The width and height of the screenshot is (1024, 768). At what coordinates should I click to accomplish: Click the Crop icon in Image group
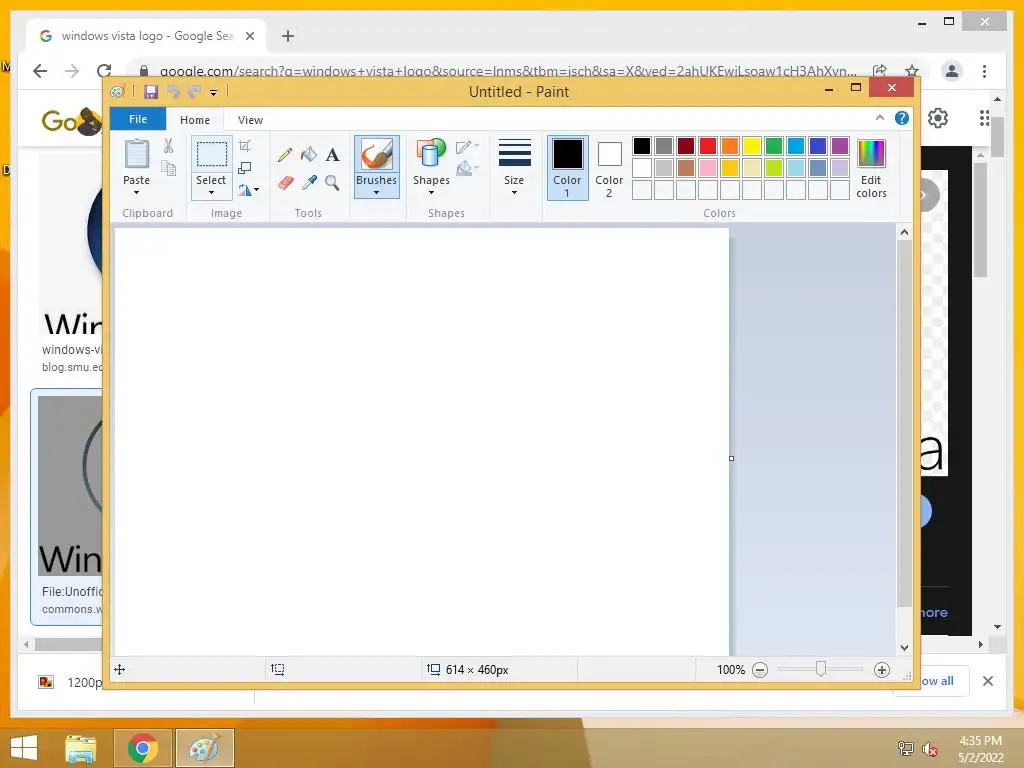click(245, 146)
